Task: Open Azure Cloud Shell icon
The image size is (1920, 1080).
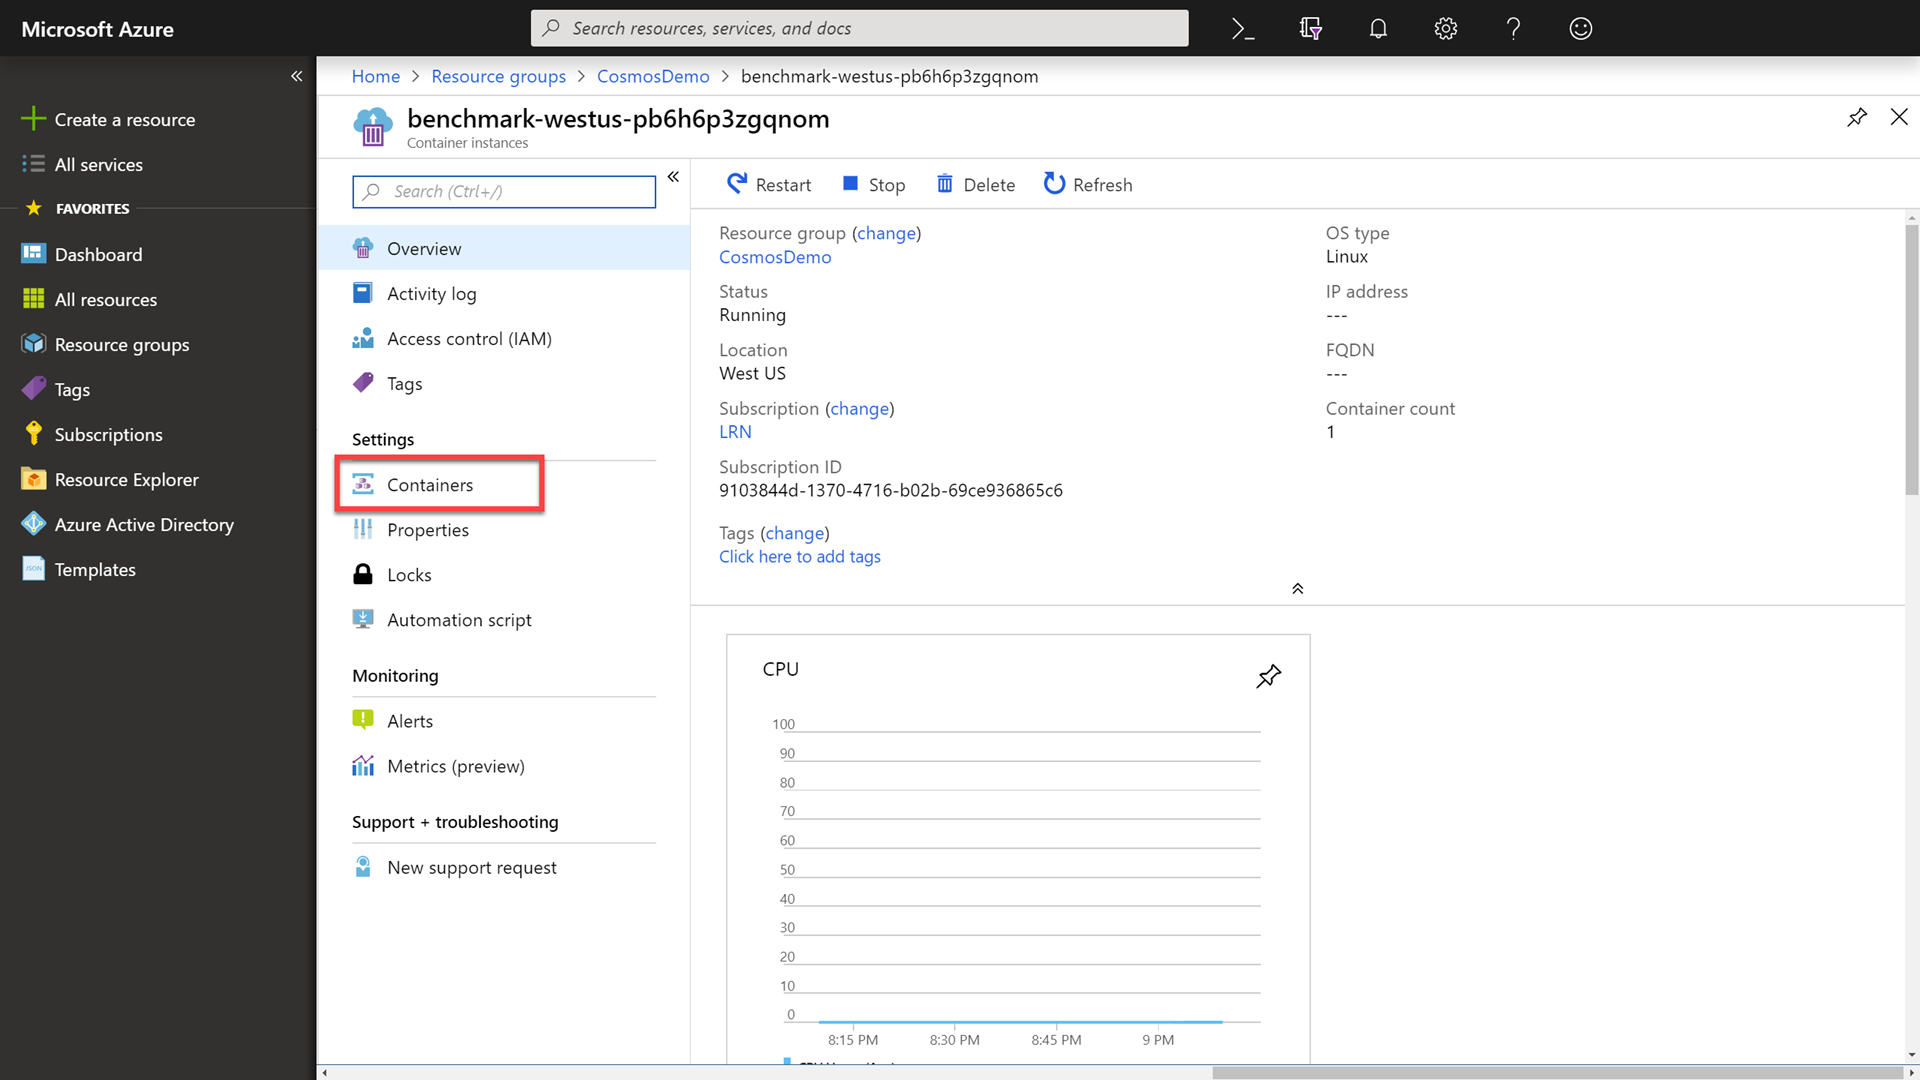Action: [x=1243, y=29]
